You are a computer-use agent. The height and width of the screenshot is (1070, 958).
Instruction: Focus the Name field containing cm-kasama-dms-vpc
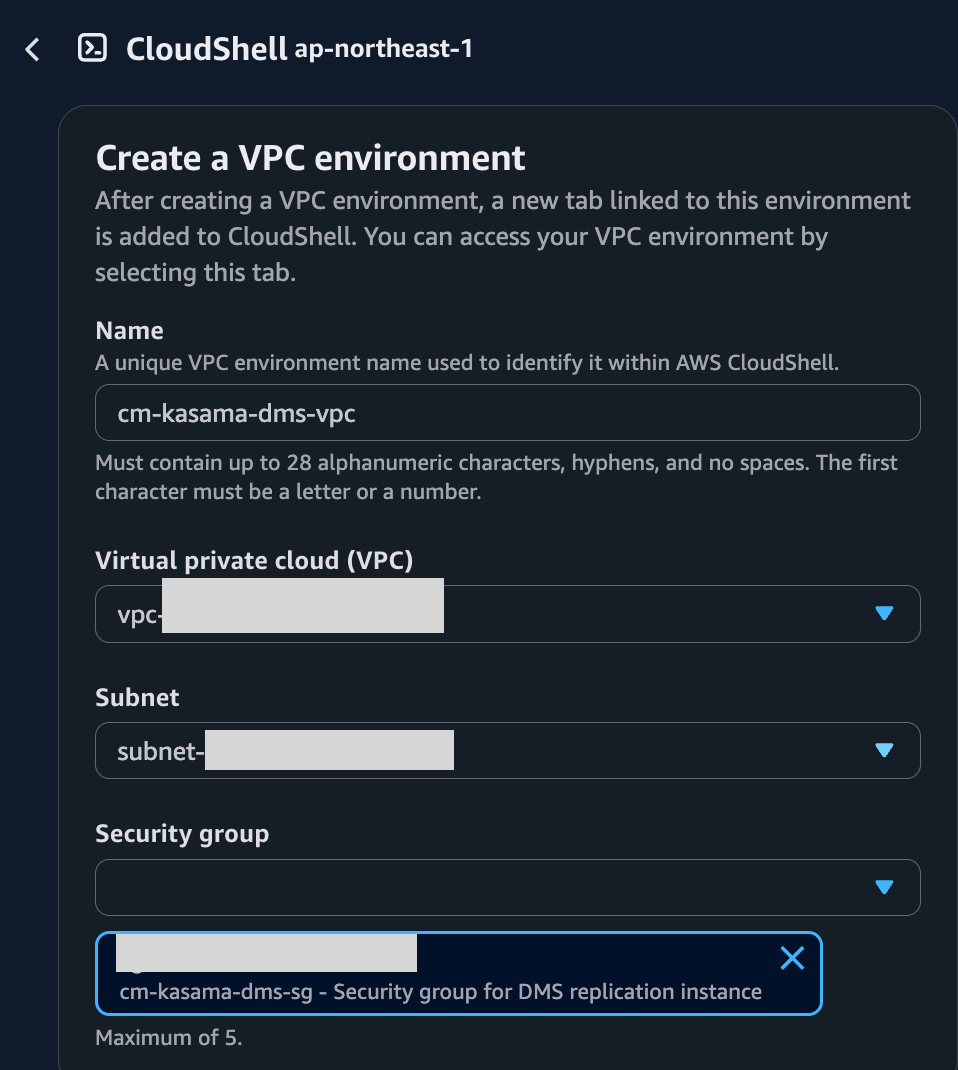[x=508, y=413]
